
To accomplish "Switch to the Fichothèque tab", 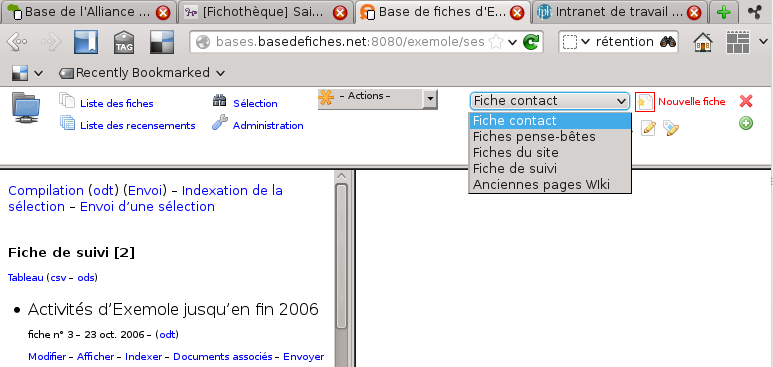I will tap(266, 12).
